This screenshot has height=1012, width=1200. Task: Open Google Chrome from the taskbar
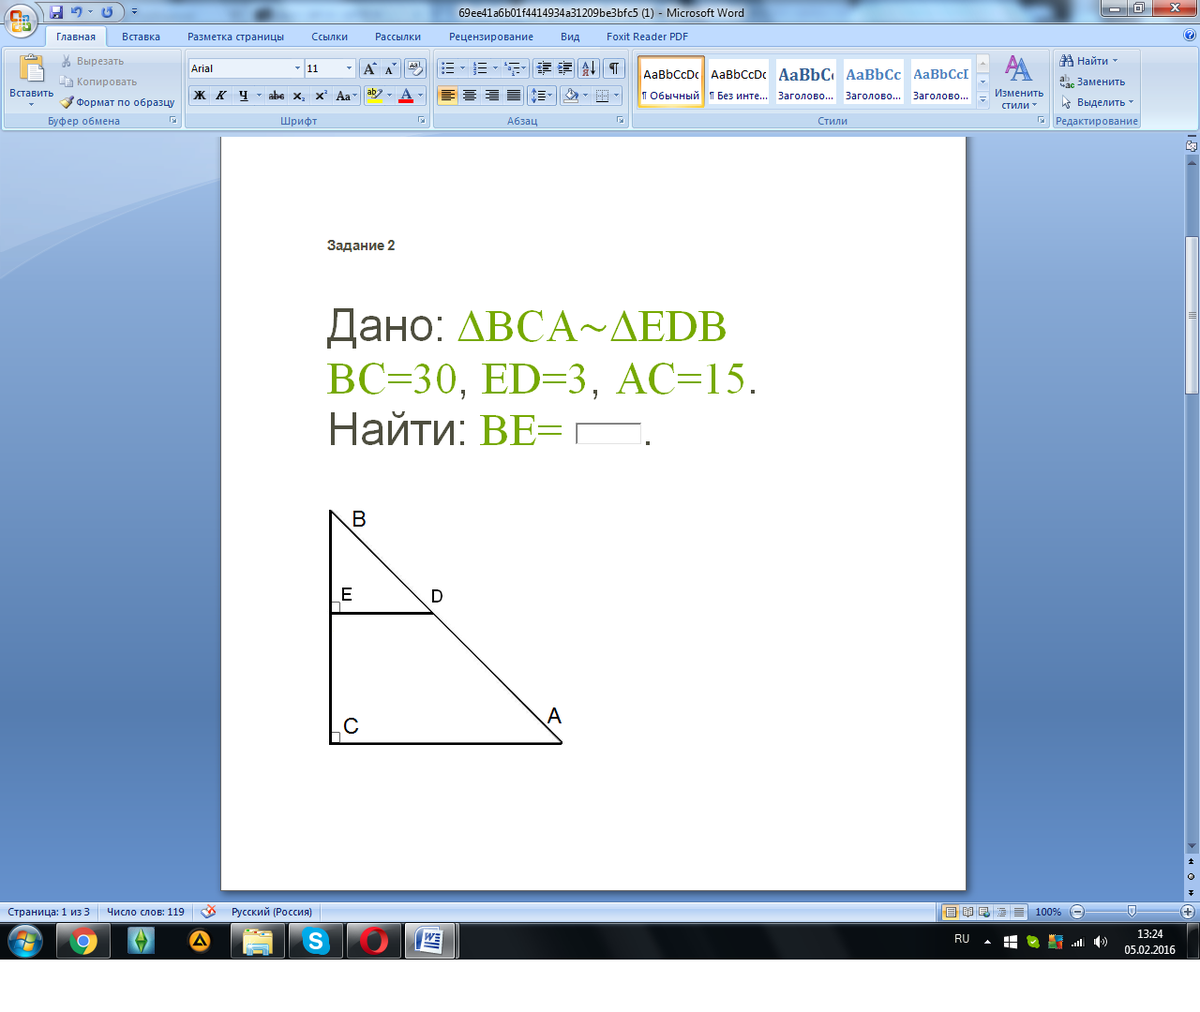point(83,941)
